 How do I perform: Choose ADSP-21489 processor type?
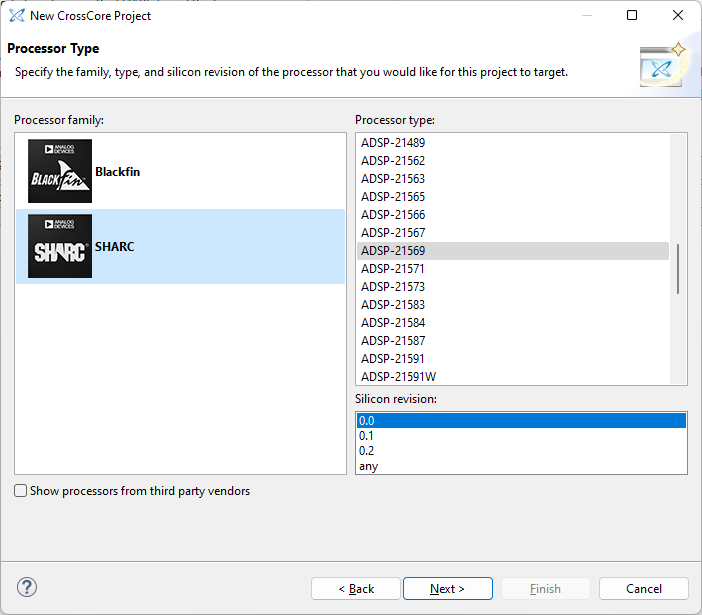[x=393, y=143]
